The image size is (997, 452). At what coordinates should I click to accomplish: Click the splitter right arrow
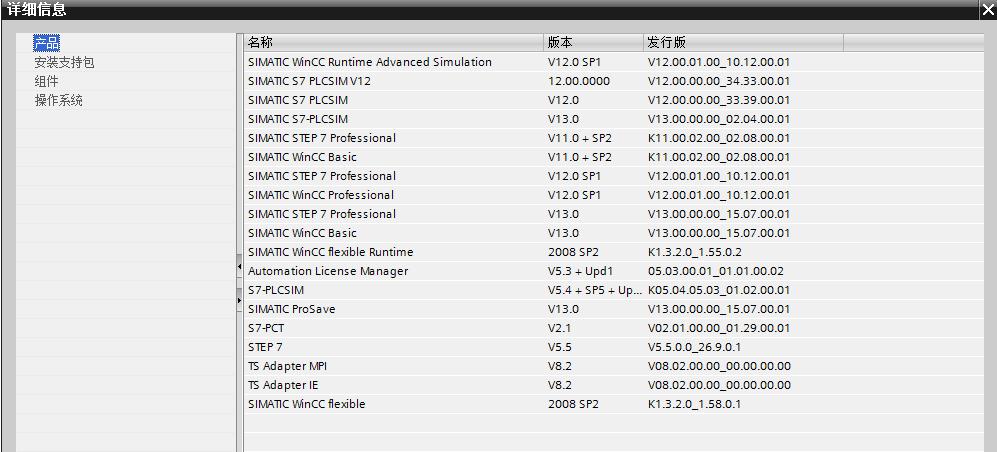coord(239,299)
